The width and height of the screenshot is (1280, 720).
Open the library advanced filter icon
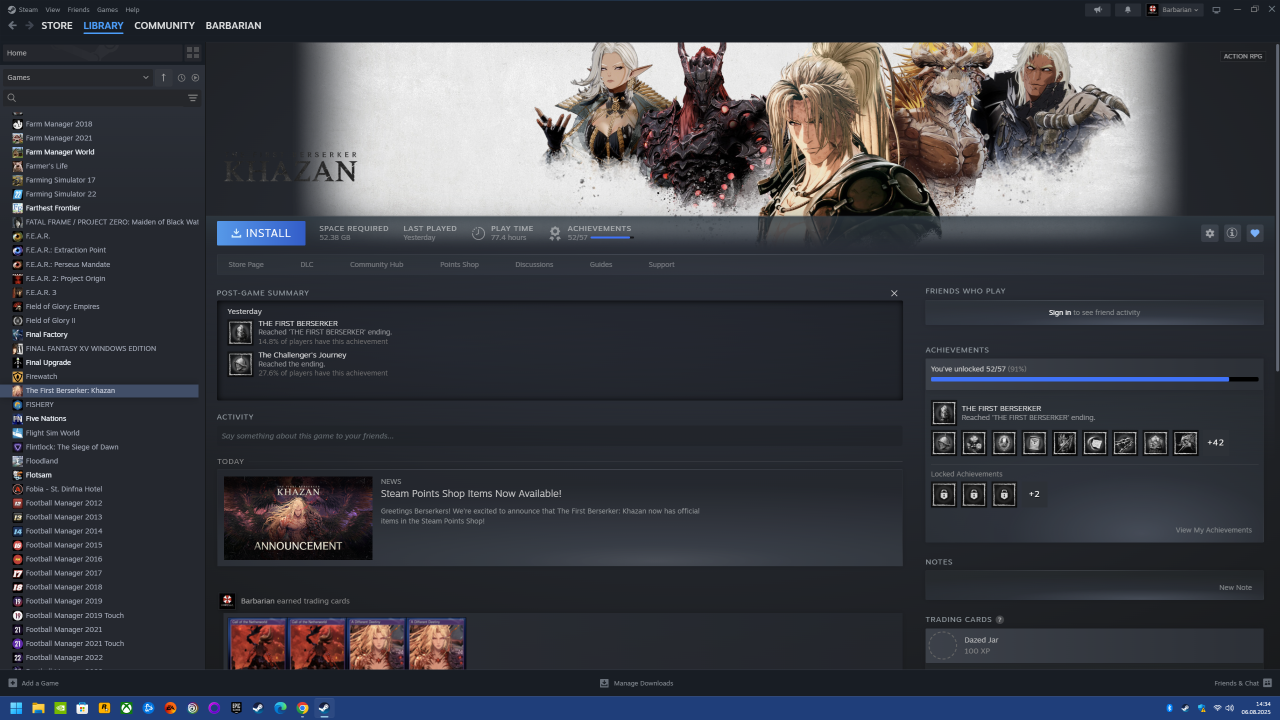pyautogui.click(x=193, y=98)
